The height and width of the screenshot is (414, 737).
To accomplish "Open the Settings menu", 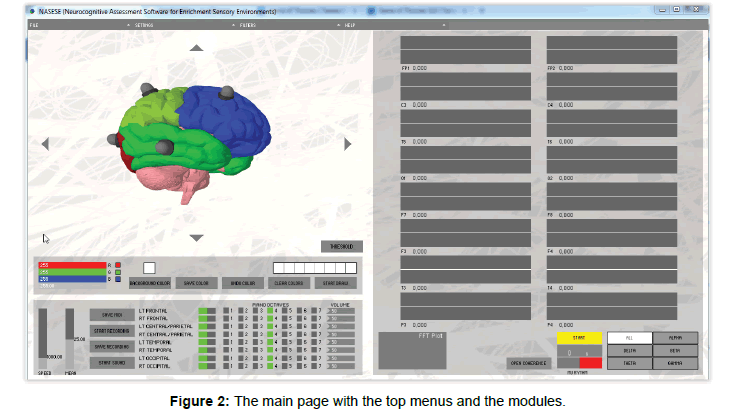I will 144,23.
